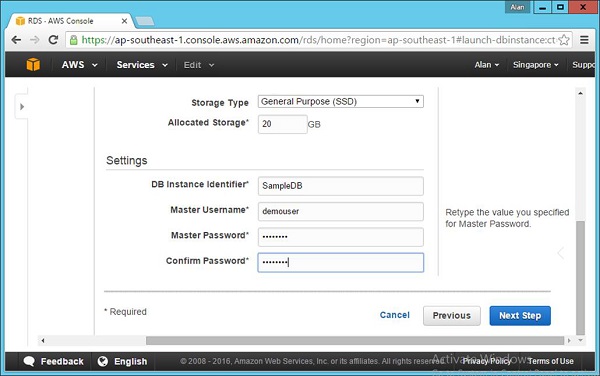Open the Chrome hamburger menu
Viewport: 600px width, 376px height.
point(584,40)
